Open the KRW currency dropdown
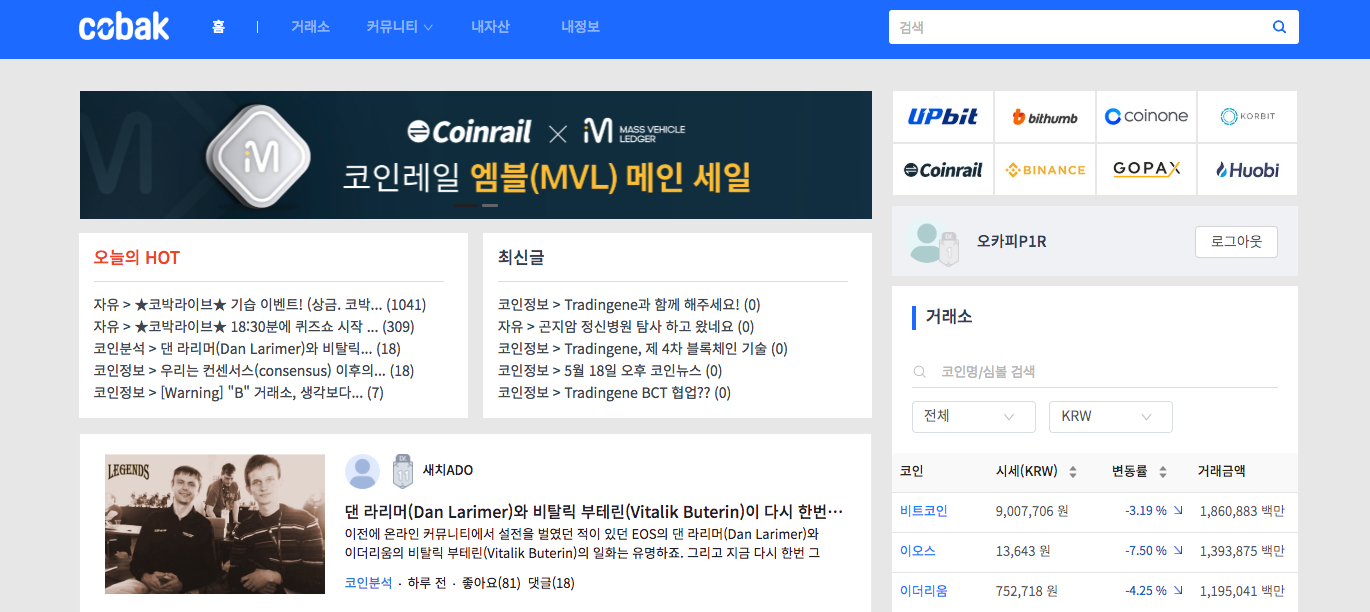The height and width of the screenshot is (612, 1370). click(1110, 417)
